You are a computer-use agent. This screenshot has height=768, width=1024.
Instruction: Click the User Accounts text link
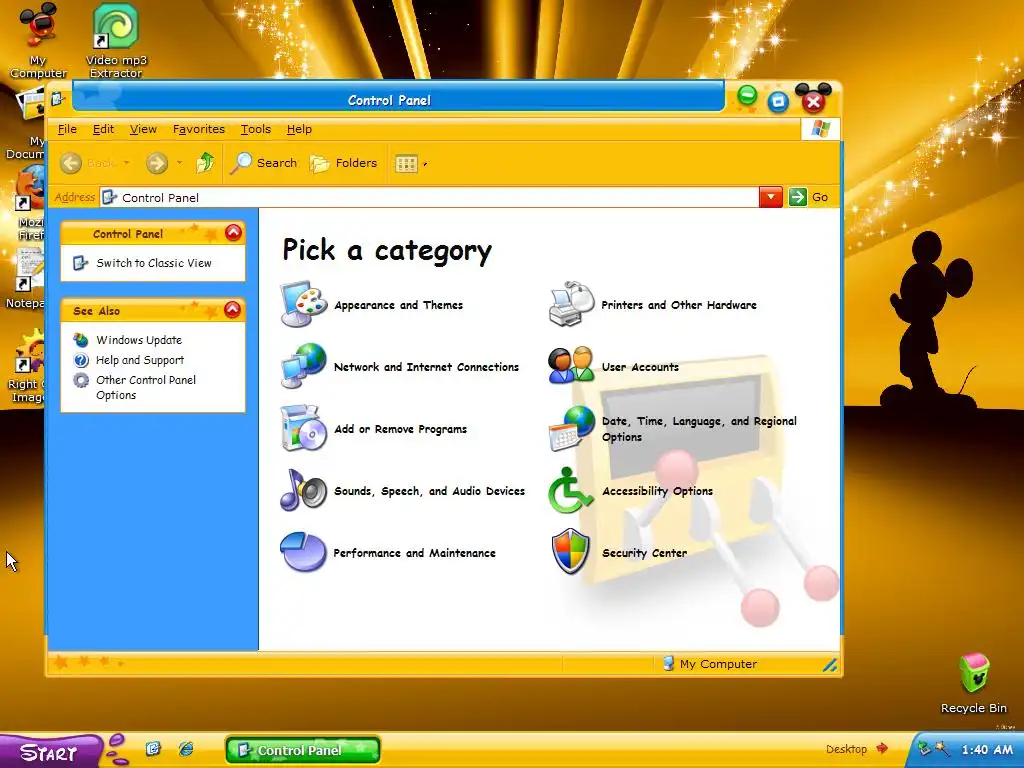640,367
